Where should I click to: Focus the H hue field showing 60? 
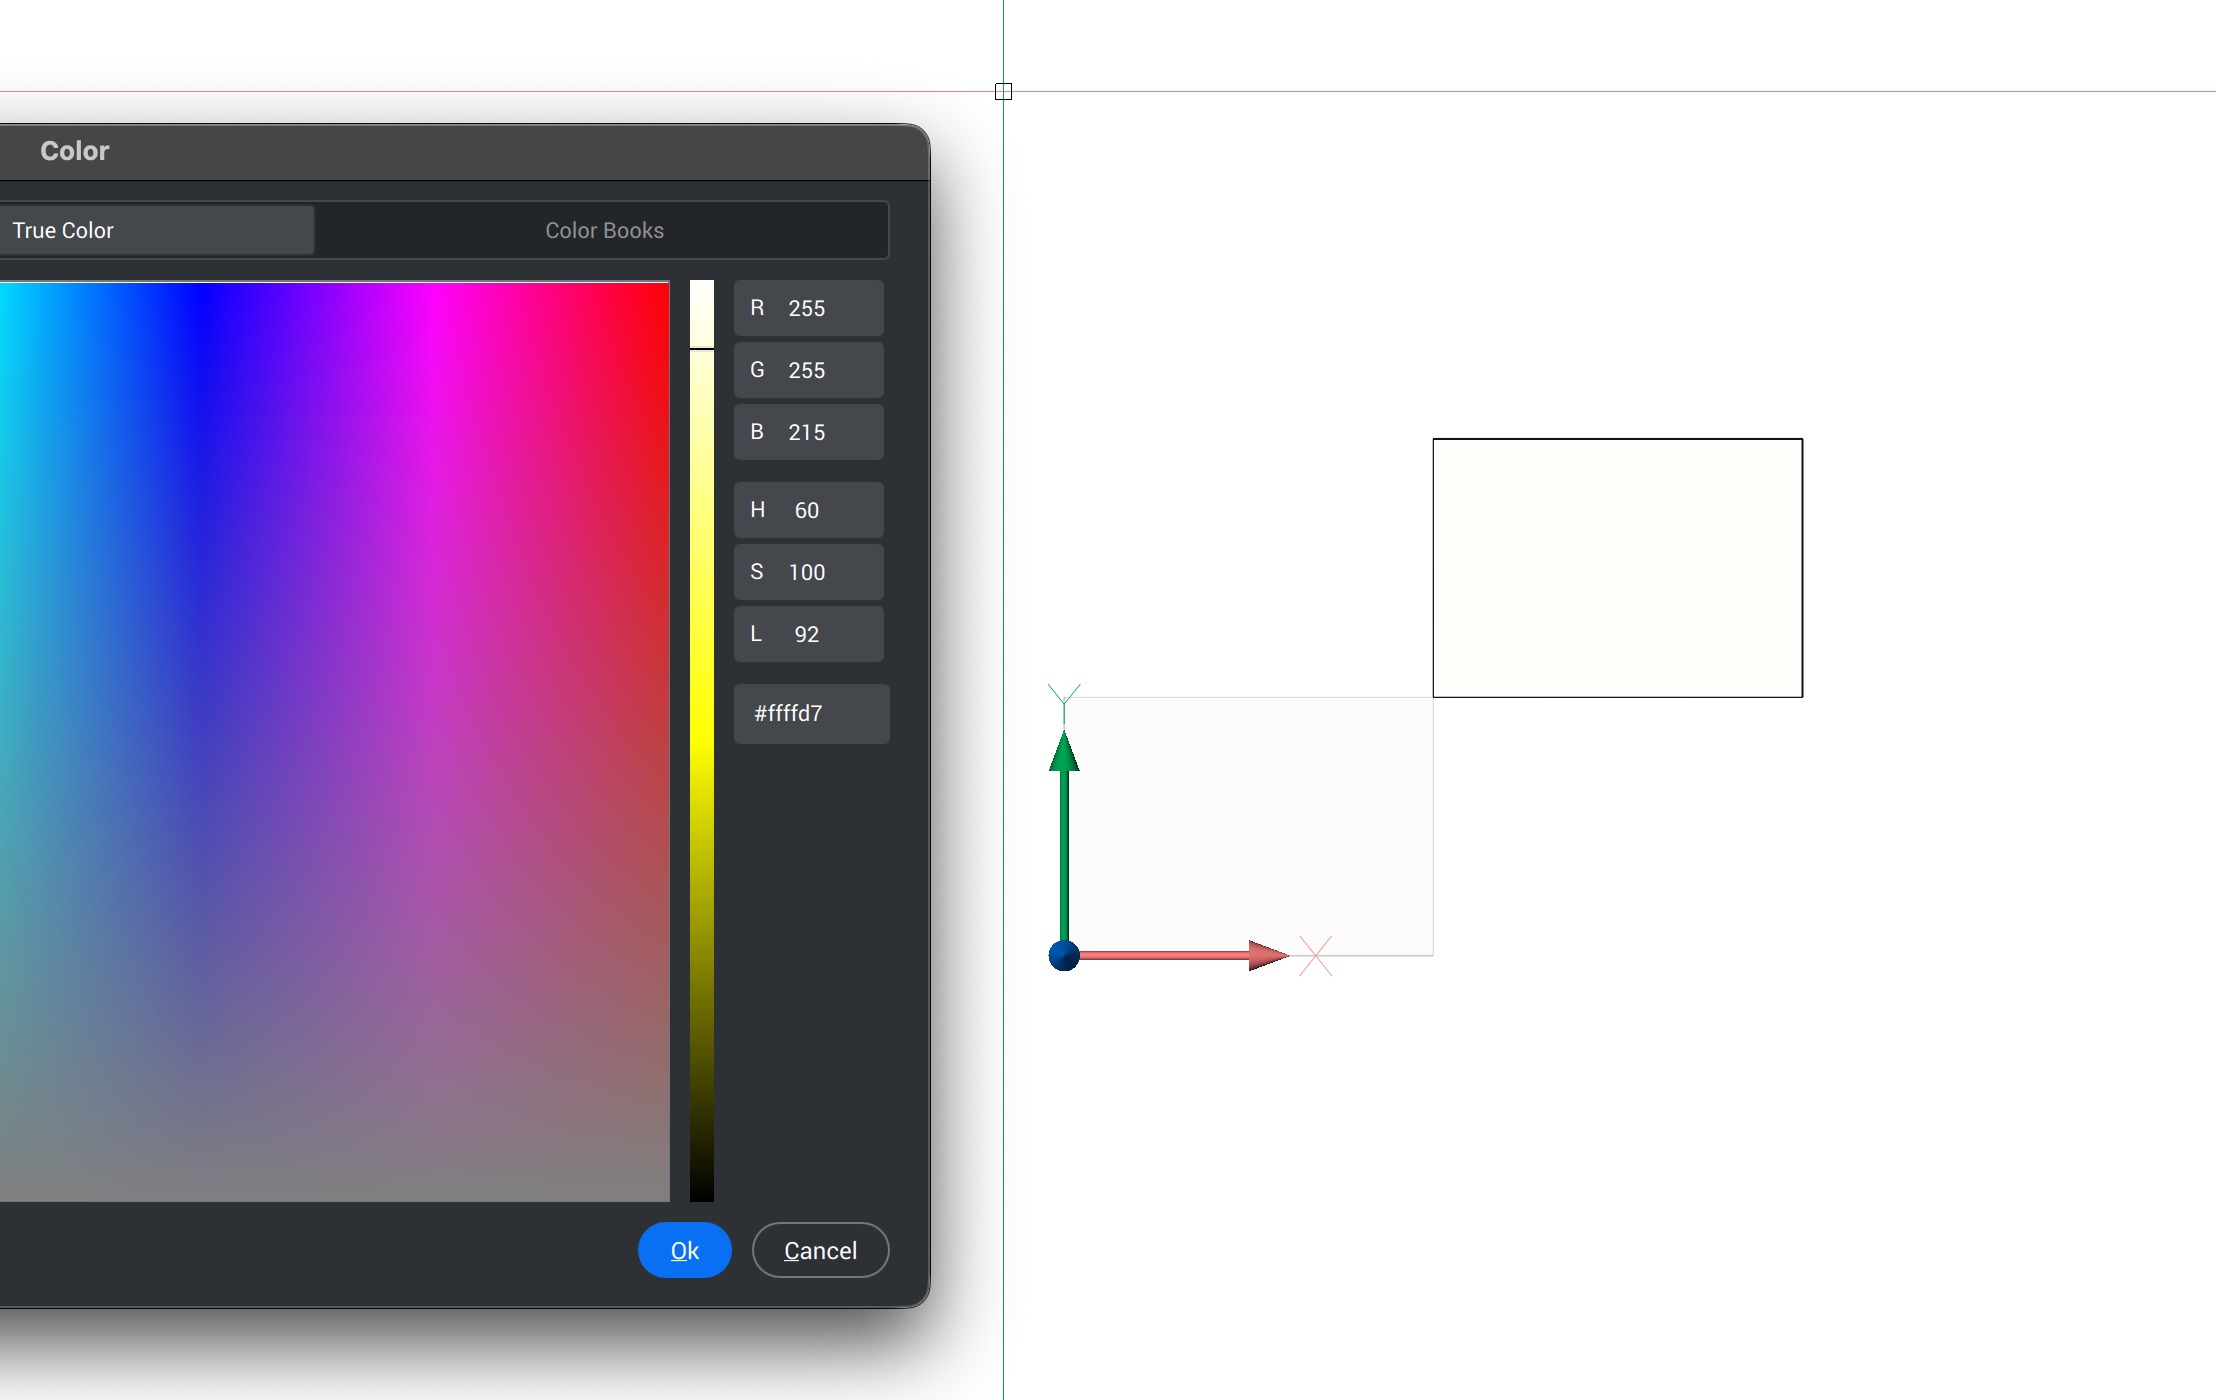[808, 510]
